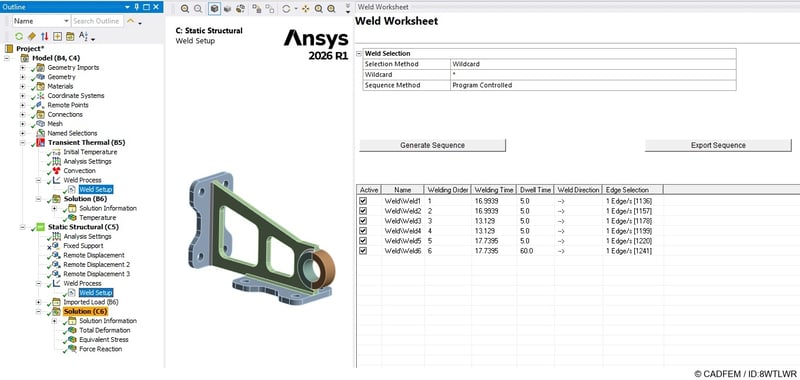Expand the Connections tree node

[x=22, y=114]
